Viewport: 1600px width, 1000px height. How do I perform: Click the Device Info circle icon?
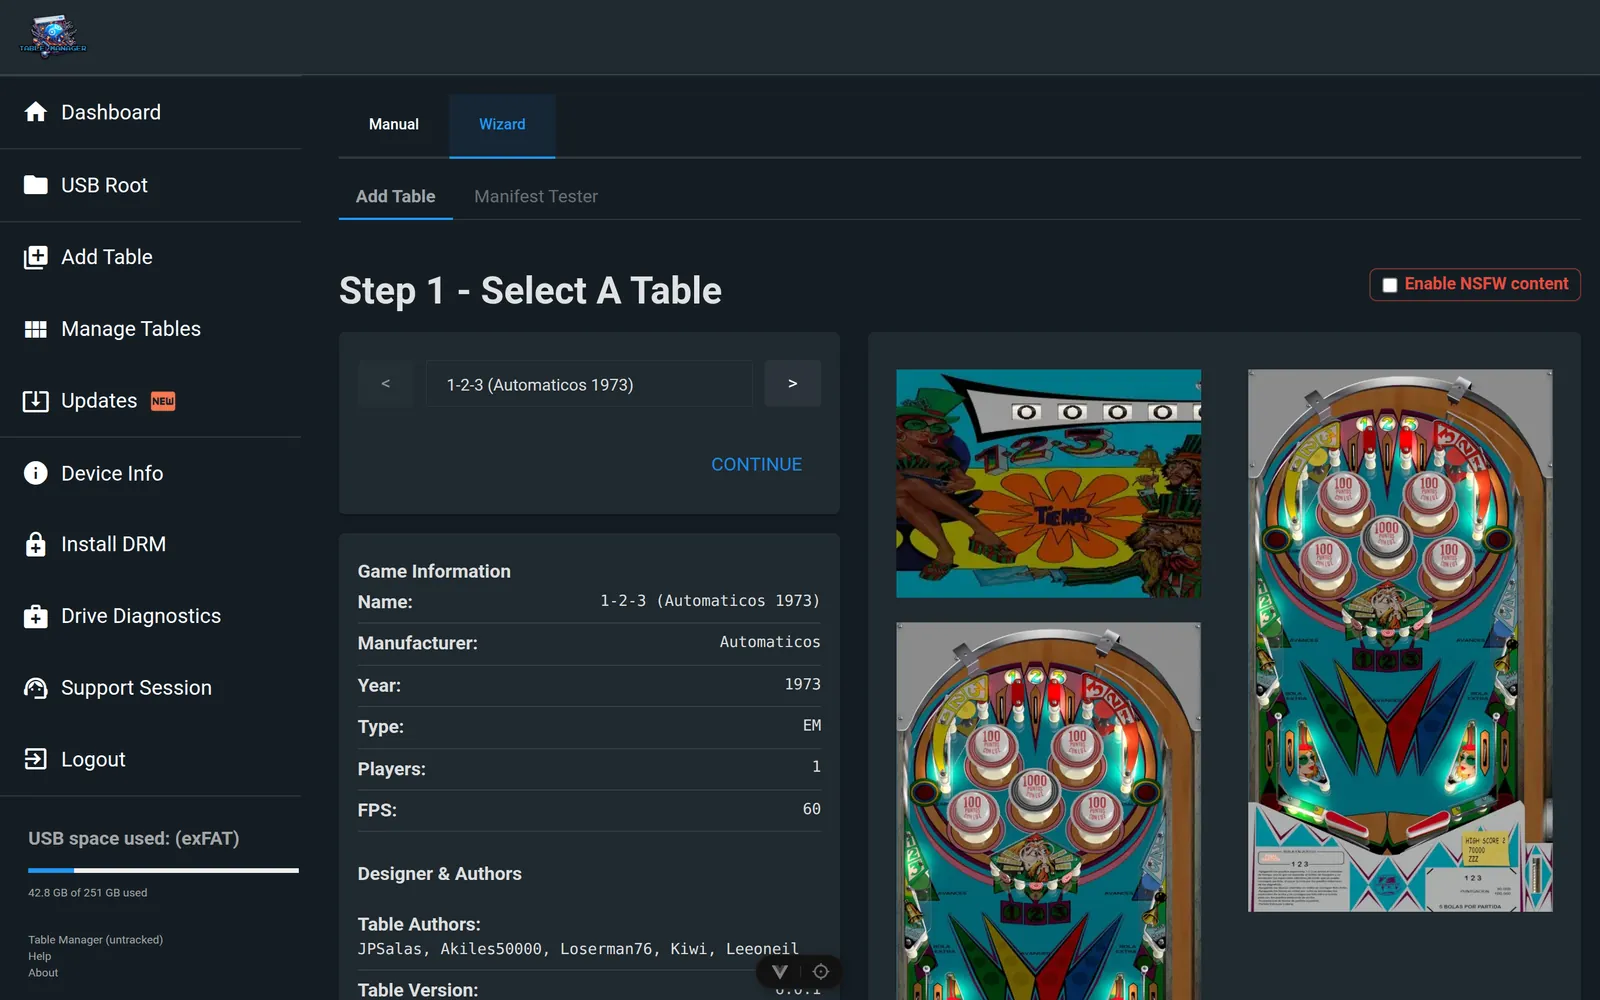coord(36,473)
